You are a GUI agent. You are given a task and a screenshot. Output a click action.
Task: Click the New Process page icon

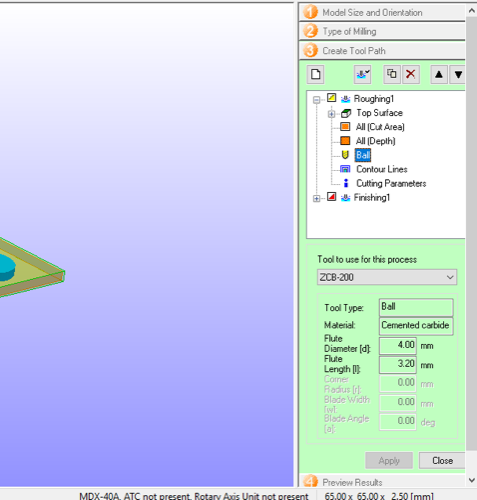[315, 74]
